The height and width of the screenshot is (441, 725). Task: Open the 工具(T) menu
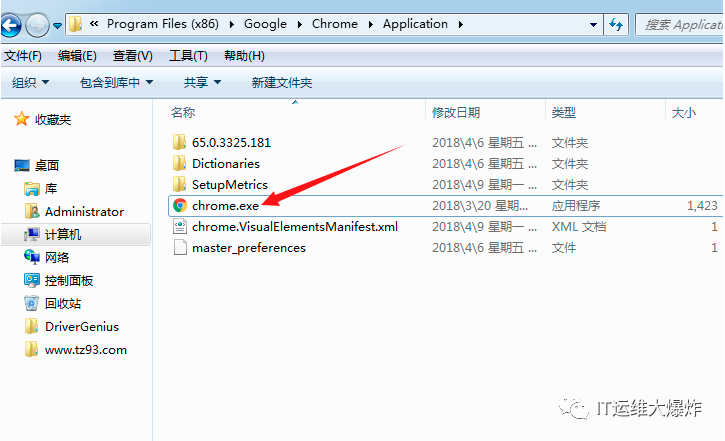(x=188, y=56)
